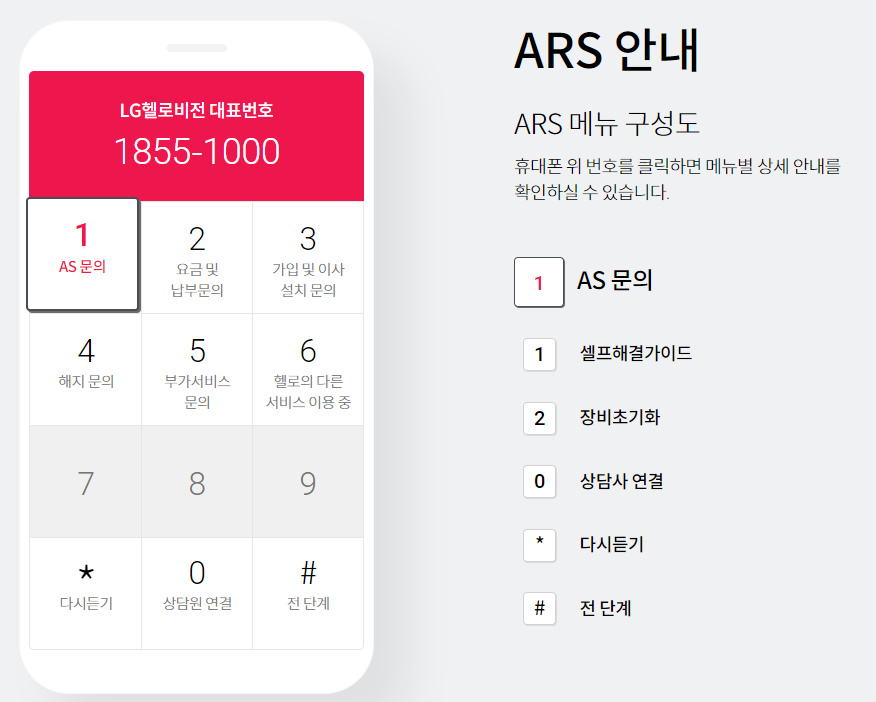
Task: Select keypad button 6 헬로의 다른 서비스 이용 중
Action: point(308,370)
